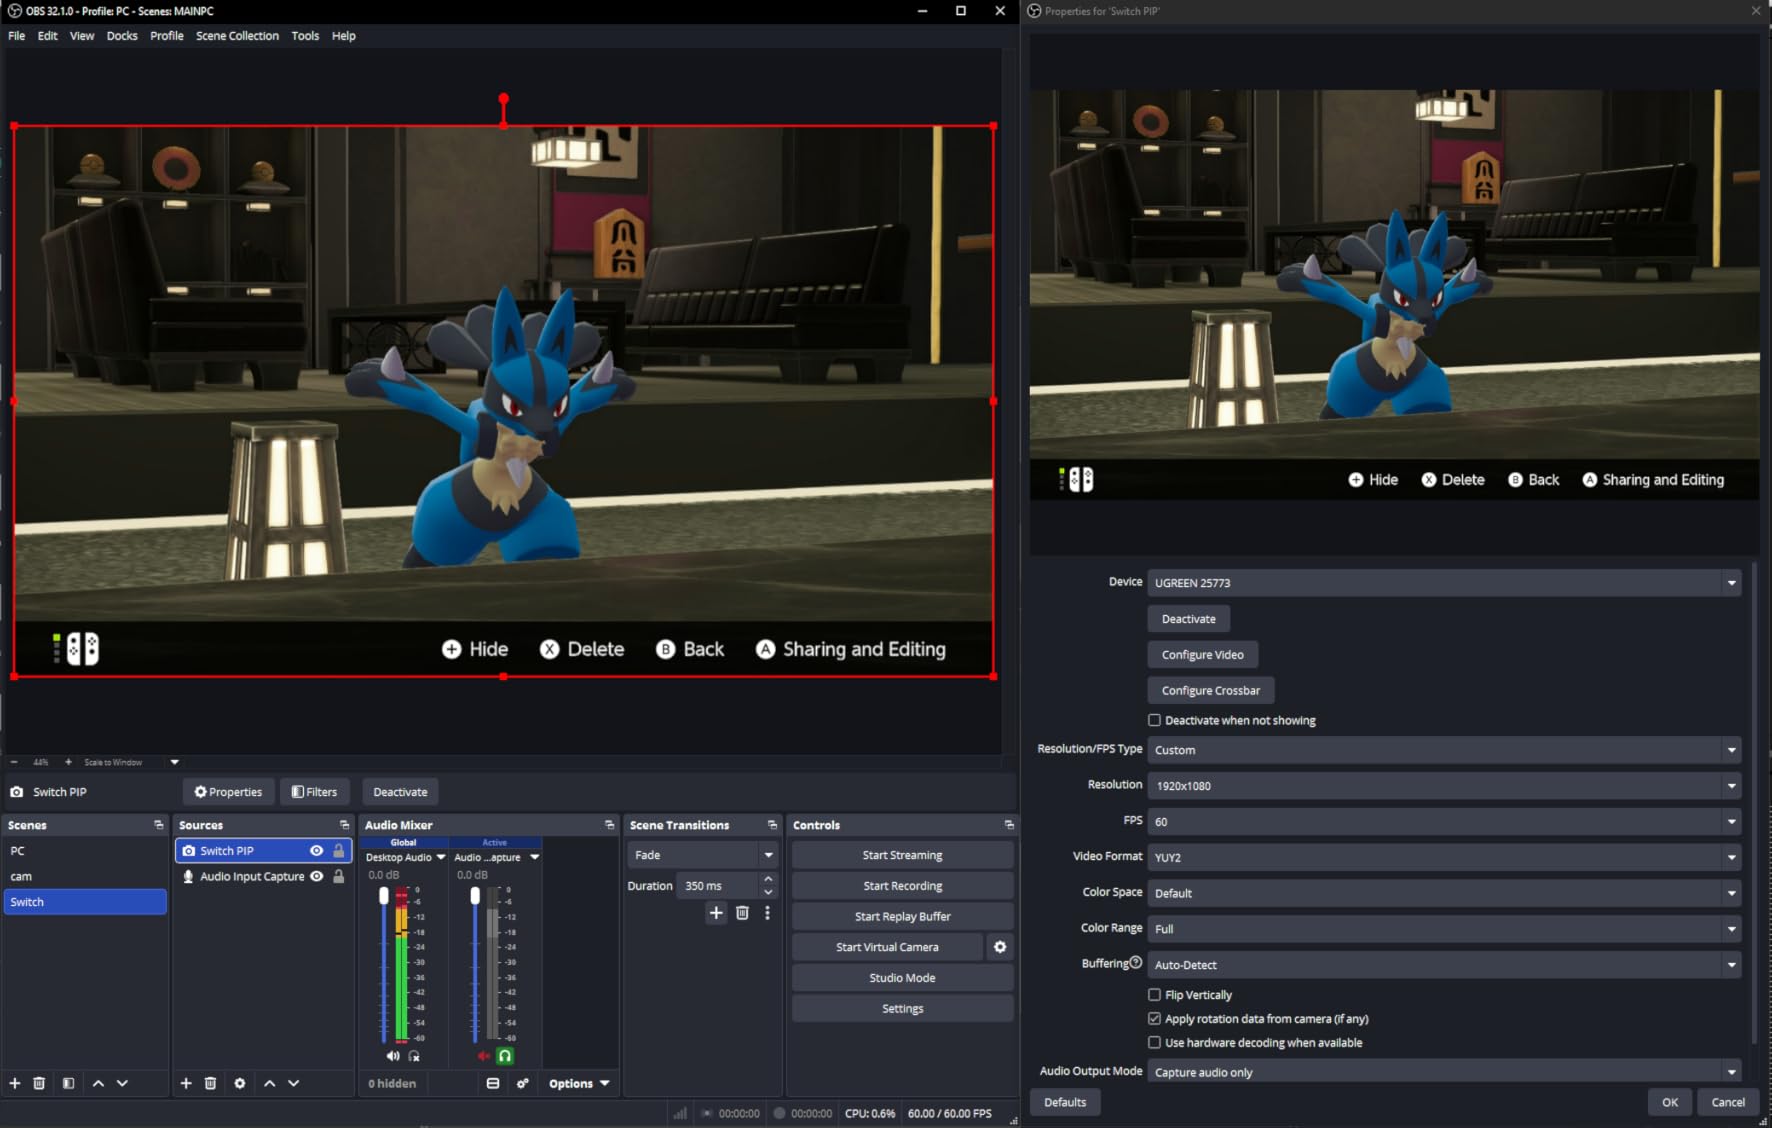
Task: Undock the Scene Transitions panel
Action: [772, 825]
